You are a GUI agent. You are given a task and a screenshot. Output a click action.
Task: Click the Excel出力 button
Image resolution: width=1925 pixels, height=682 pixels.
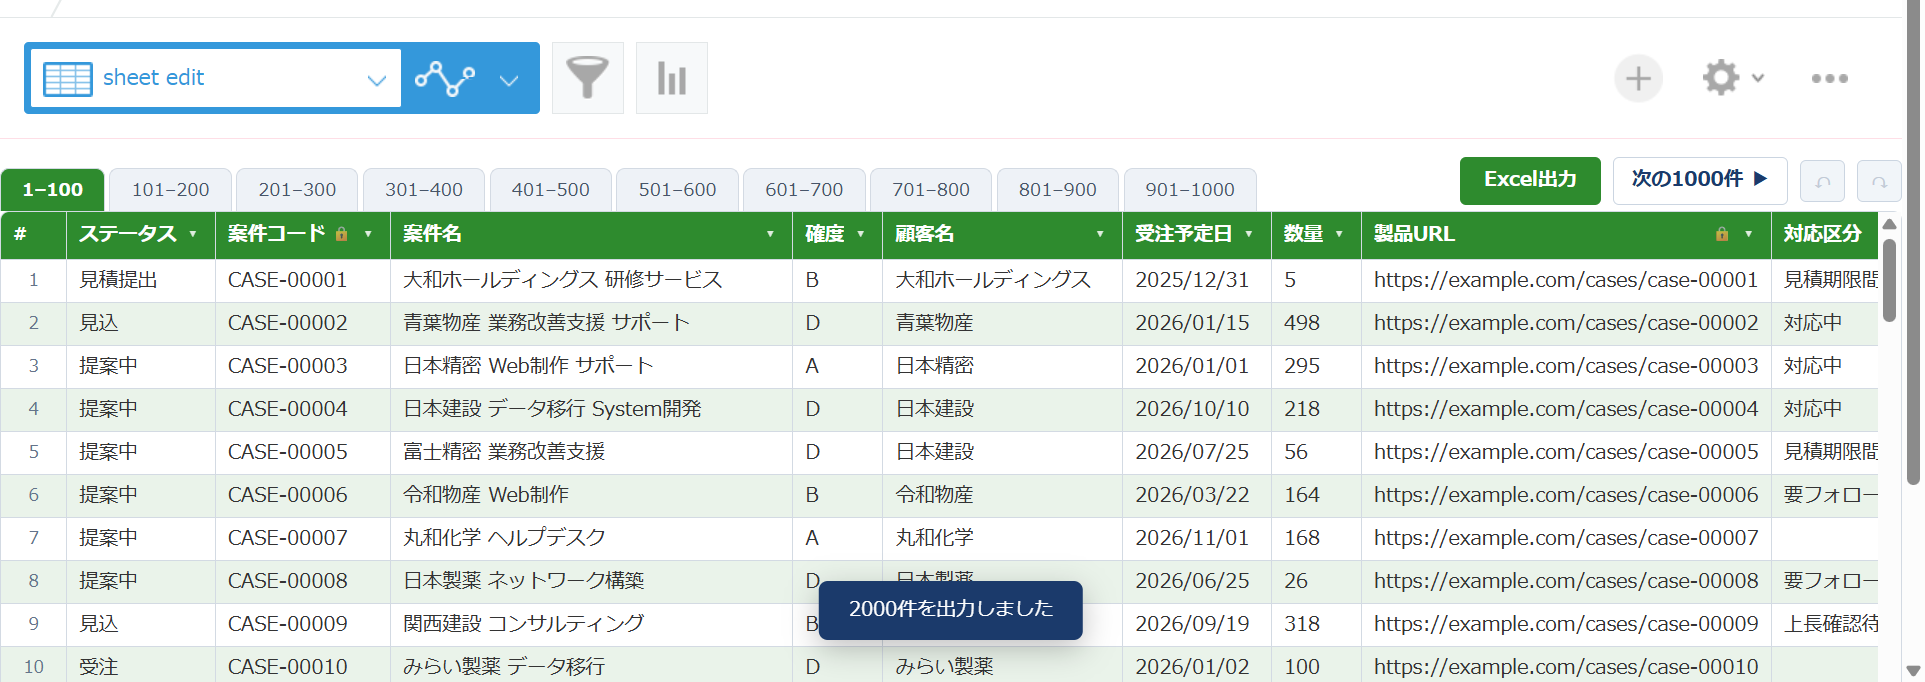(1530, 180)
